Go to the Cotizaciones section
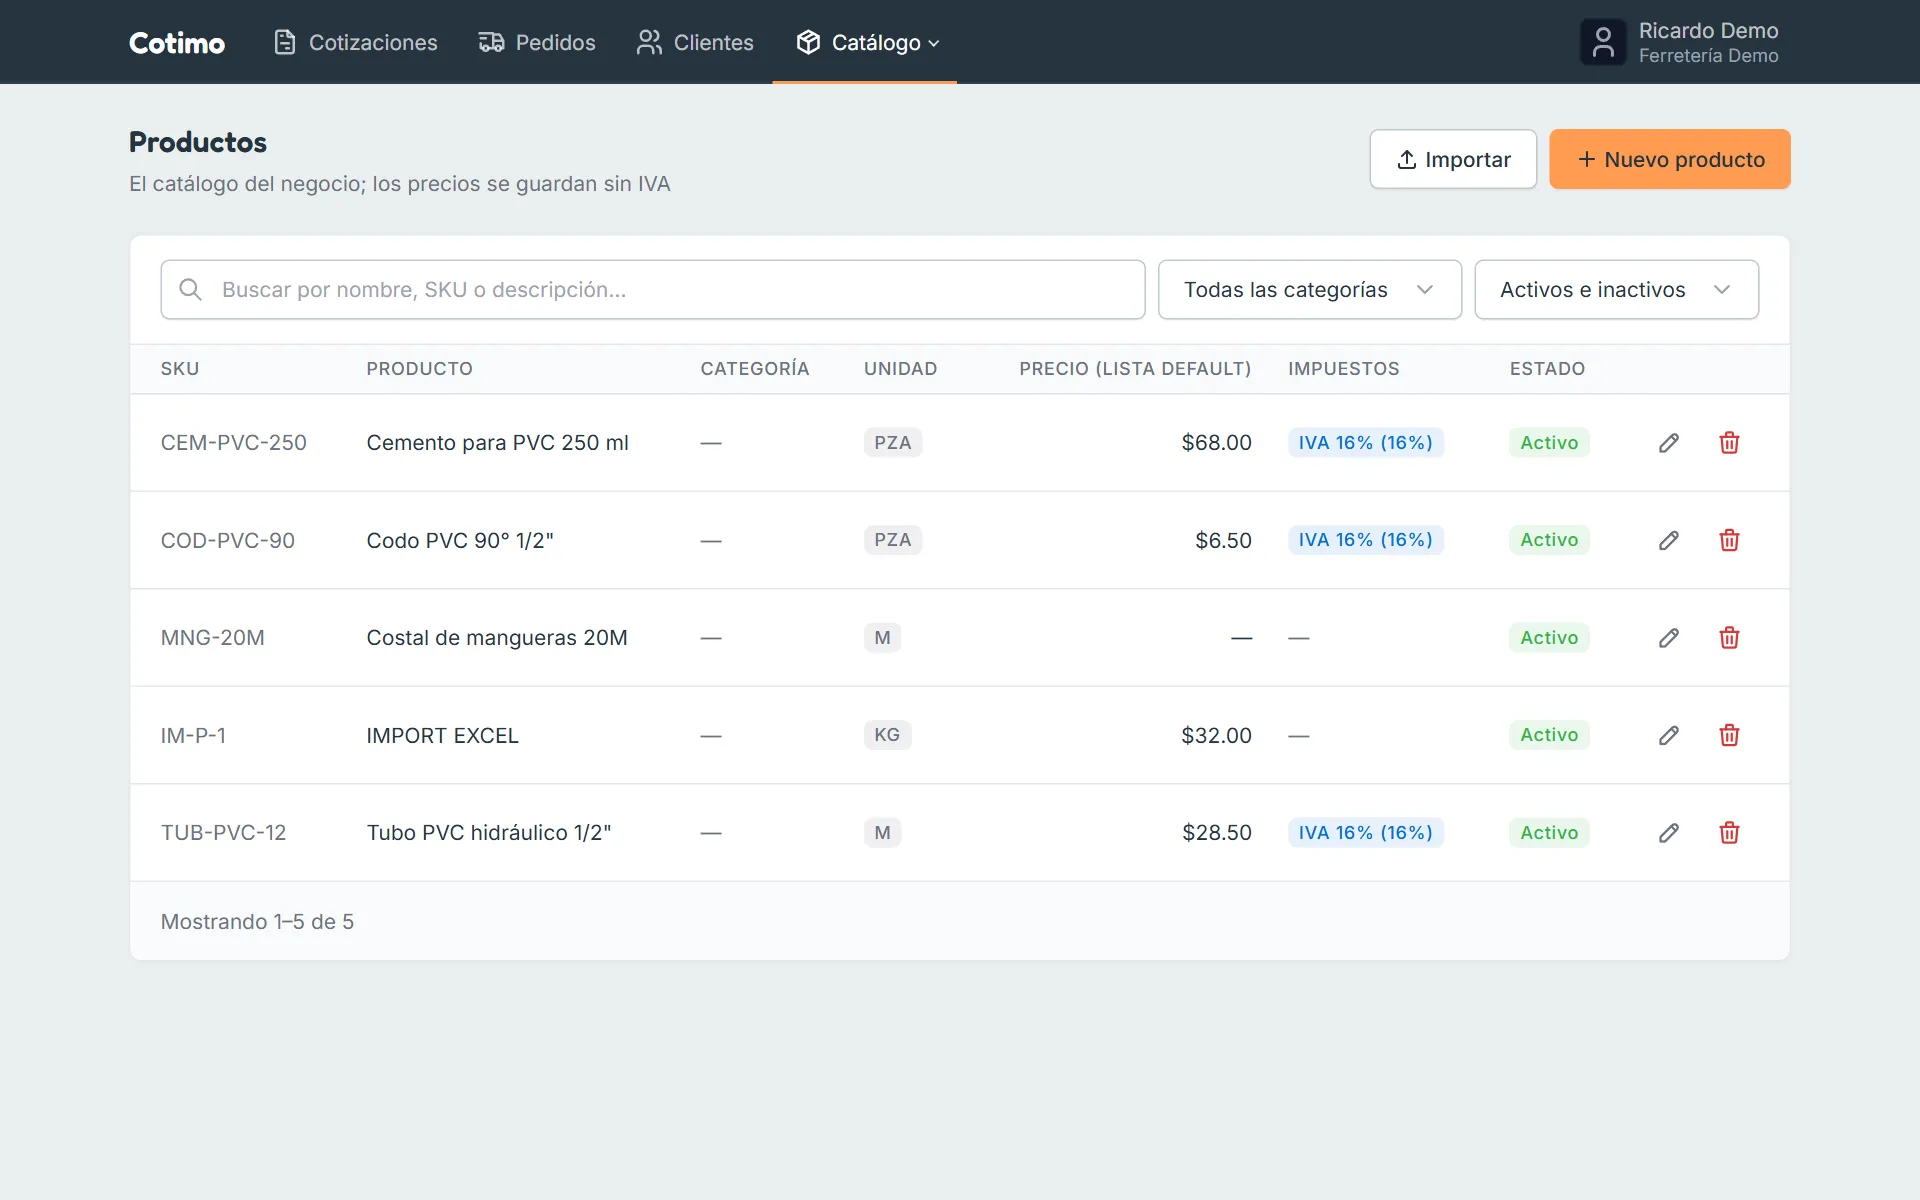The image size is (1920, 1200). (356, 42)
